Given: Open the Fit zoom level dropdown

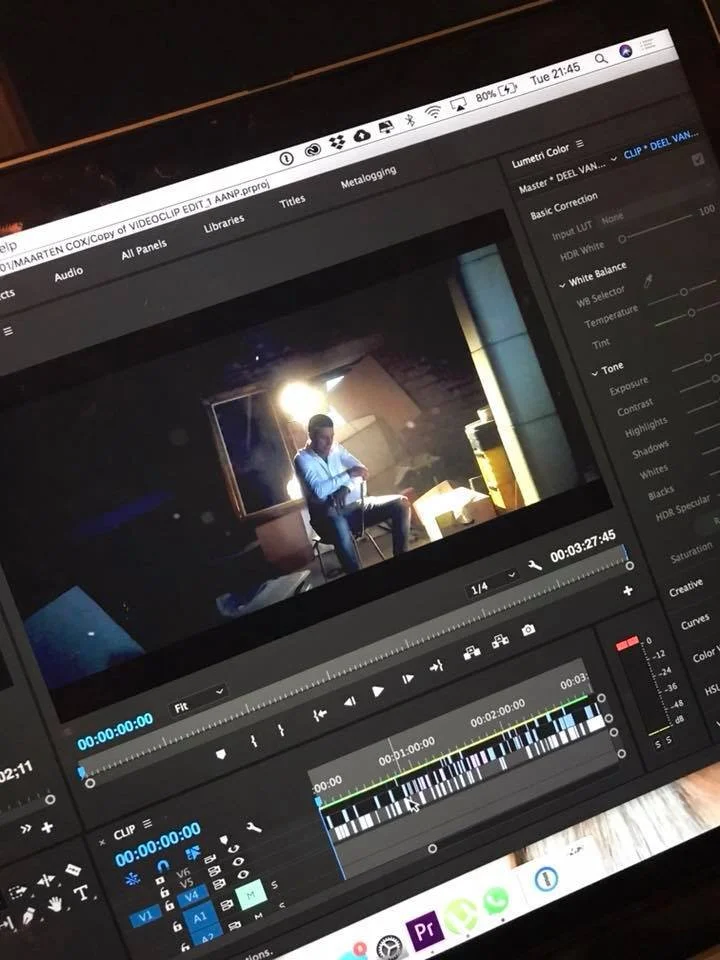Looking at the screenshot, I should [198, 700].
